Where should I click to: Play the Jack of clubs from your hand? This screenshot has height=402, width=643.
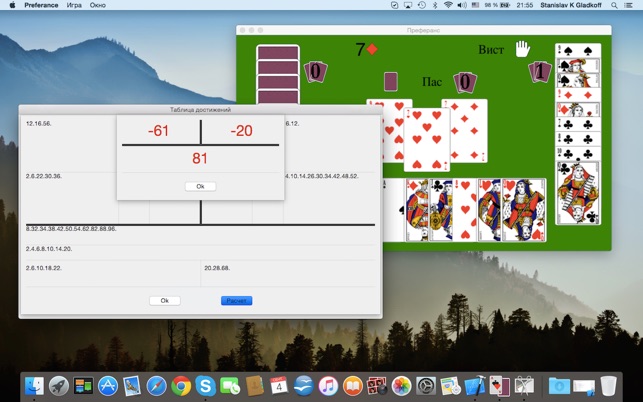pos(440,210)
